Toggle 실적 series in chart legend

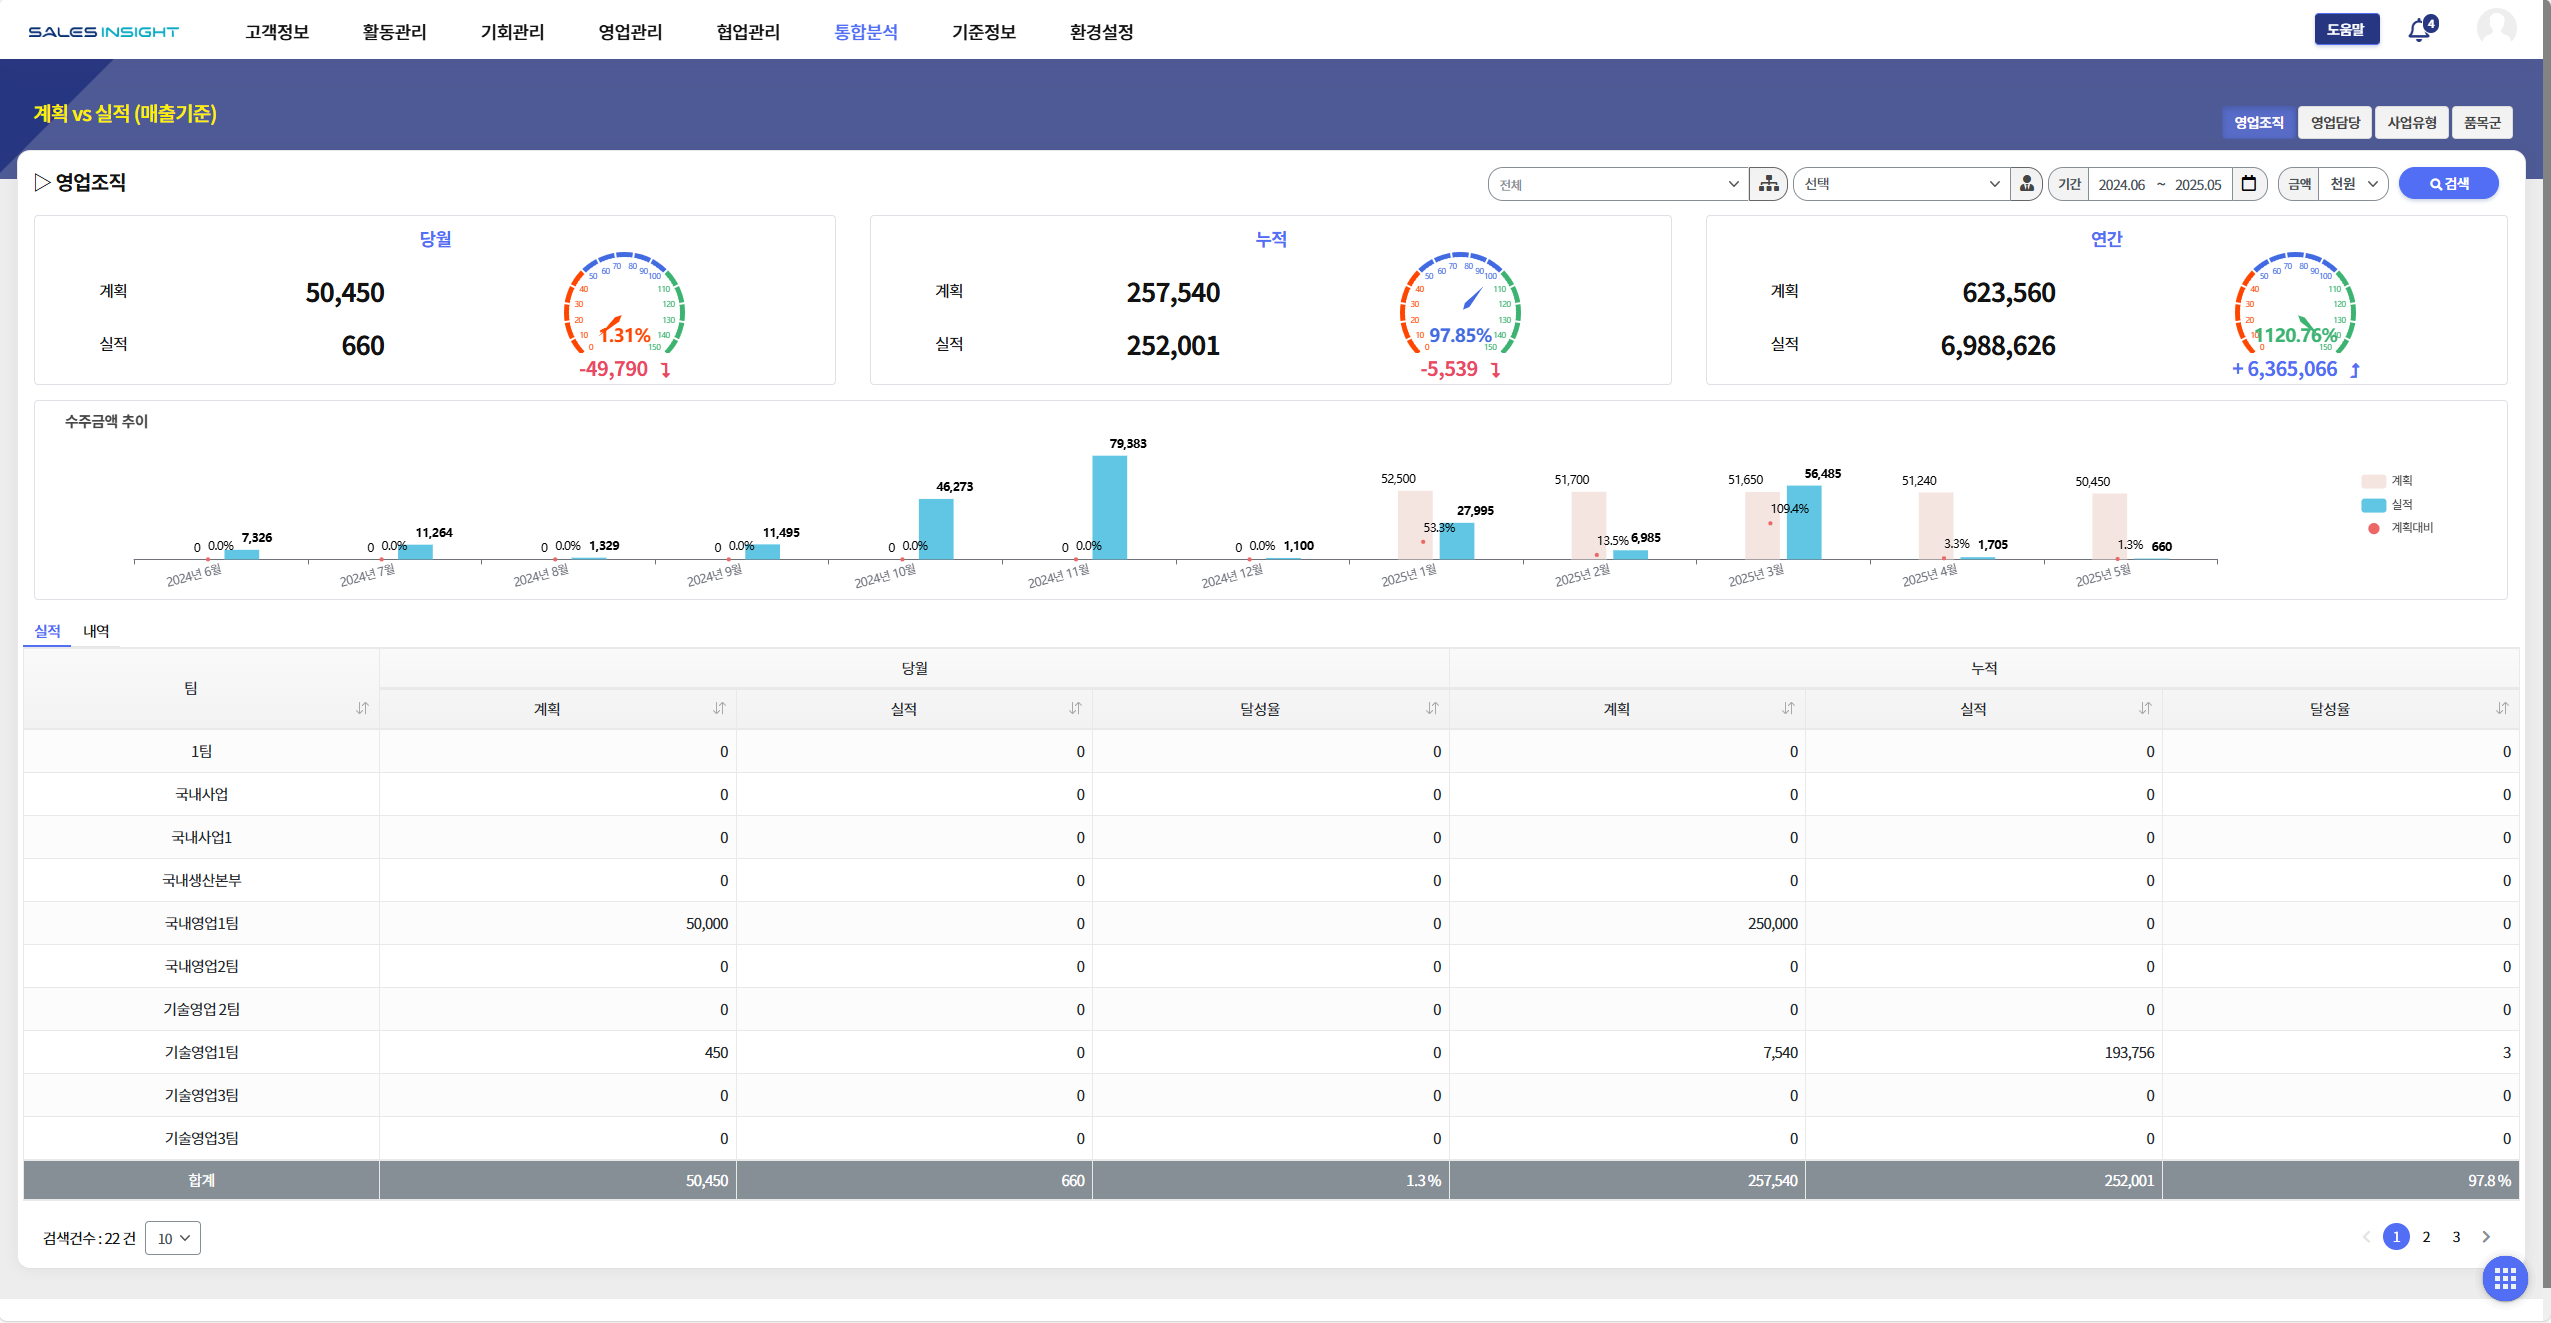coord(2387,505)
